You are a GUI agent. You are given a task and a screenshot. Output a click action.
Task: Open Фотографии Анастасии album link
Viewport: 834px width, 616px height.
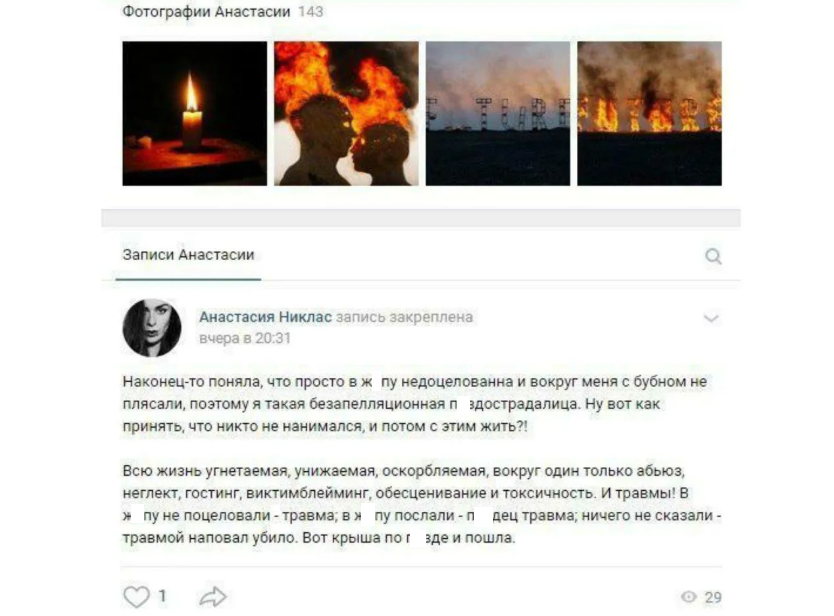point(206,11)
